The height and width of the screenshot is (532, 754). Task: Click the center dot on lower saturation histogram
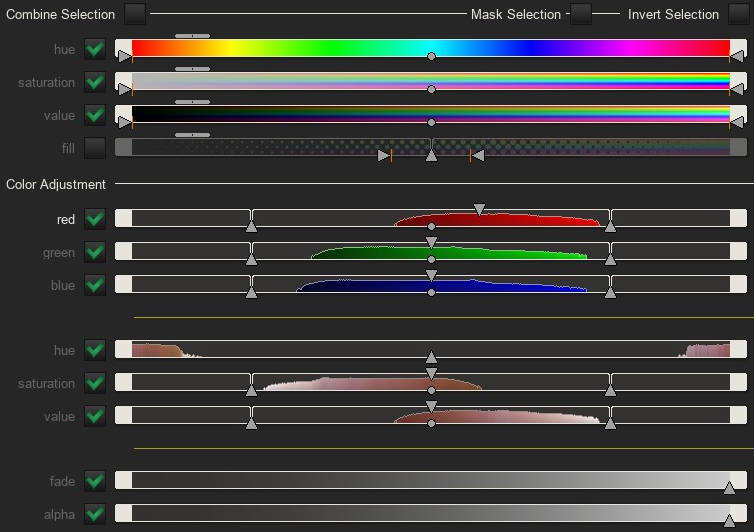(431, 390)
